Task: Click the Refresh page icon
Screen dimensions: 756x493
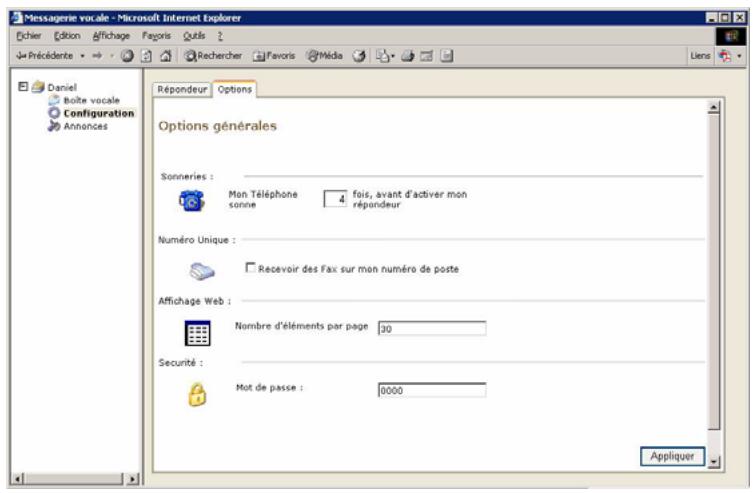Action: tap(146, 56)
